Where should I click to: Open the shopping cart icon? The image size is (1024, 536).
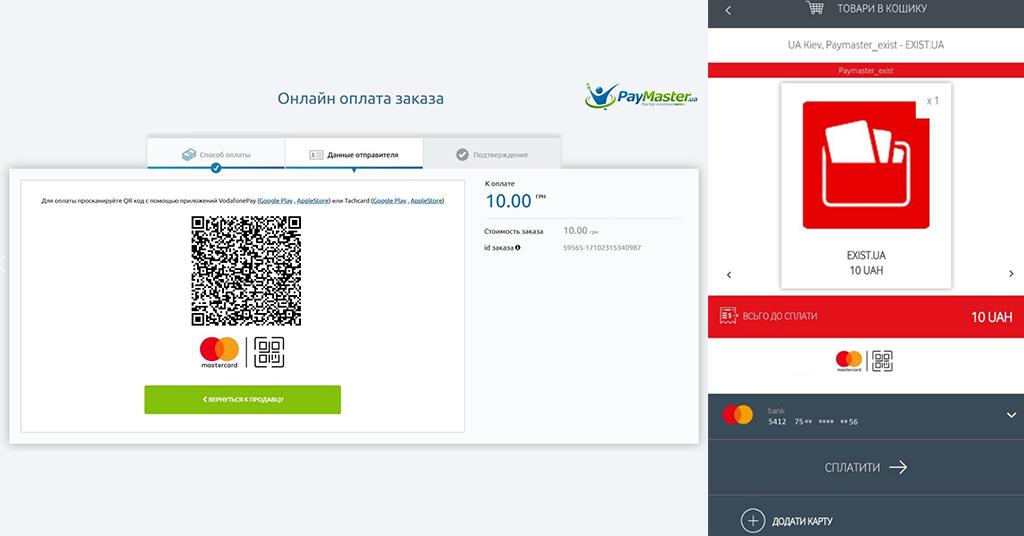[814, 8]
